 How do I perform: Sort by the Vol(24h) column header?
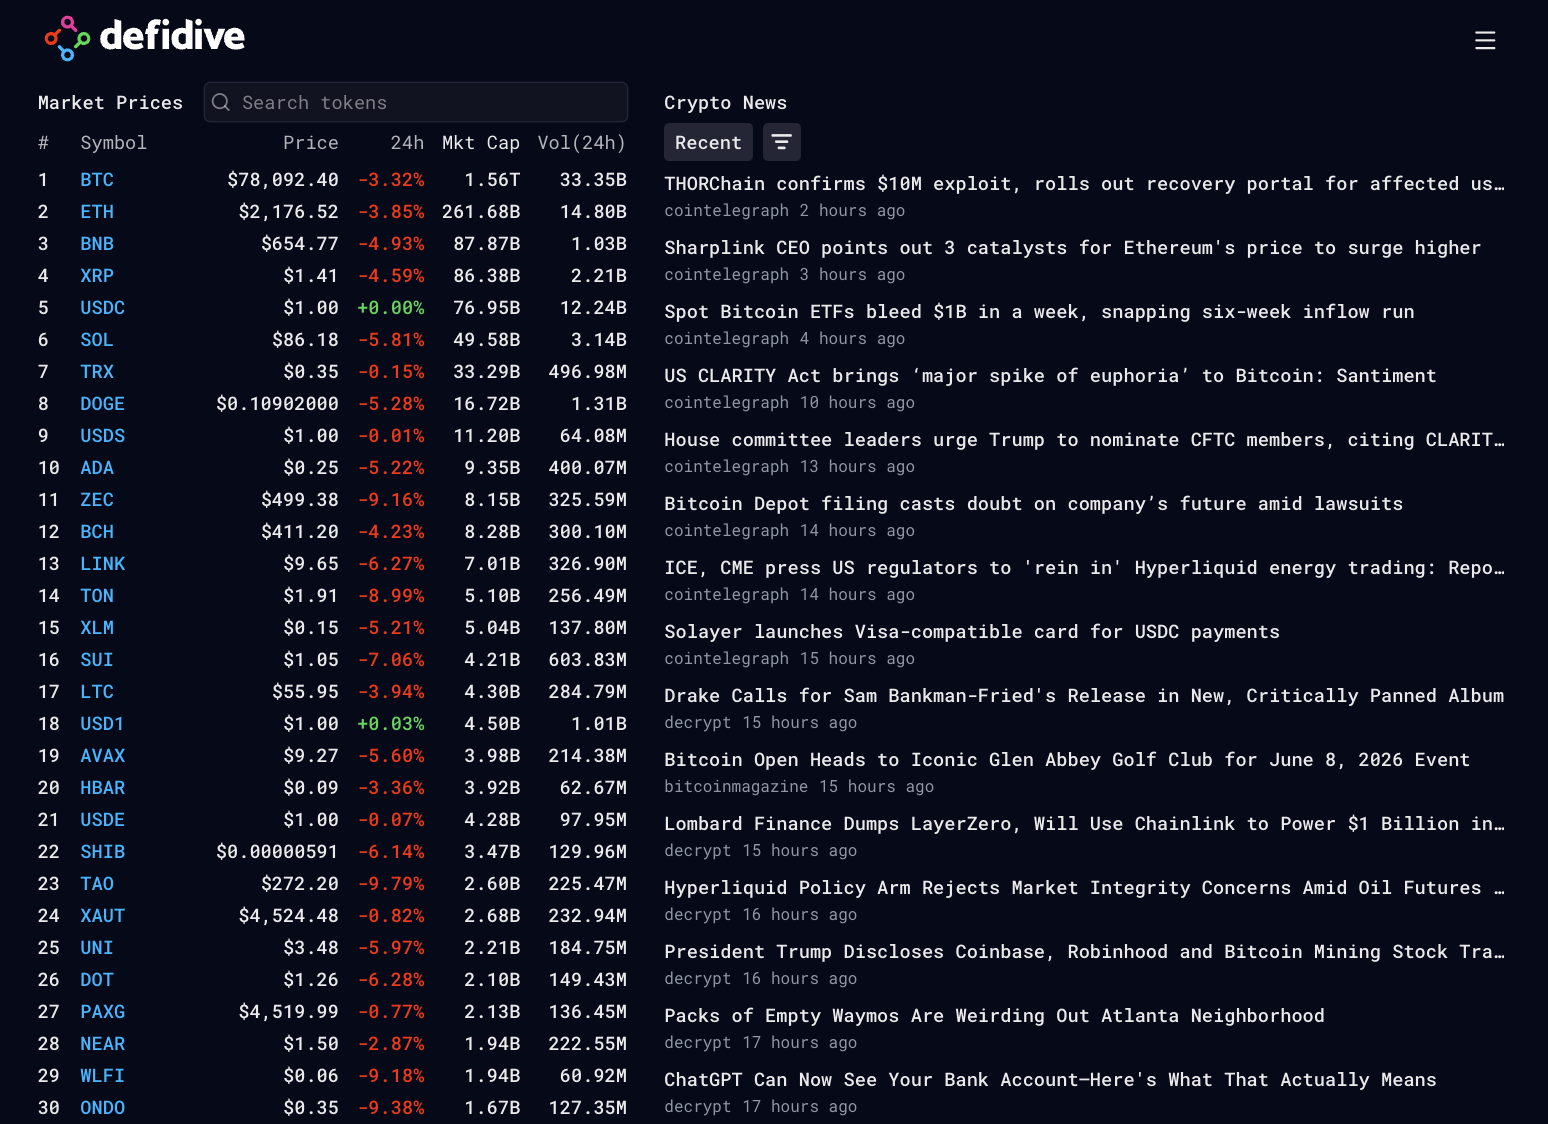pos(582,143)
